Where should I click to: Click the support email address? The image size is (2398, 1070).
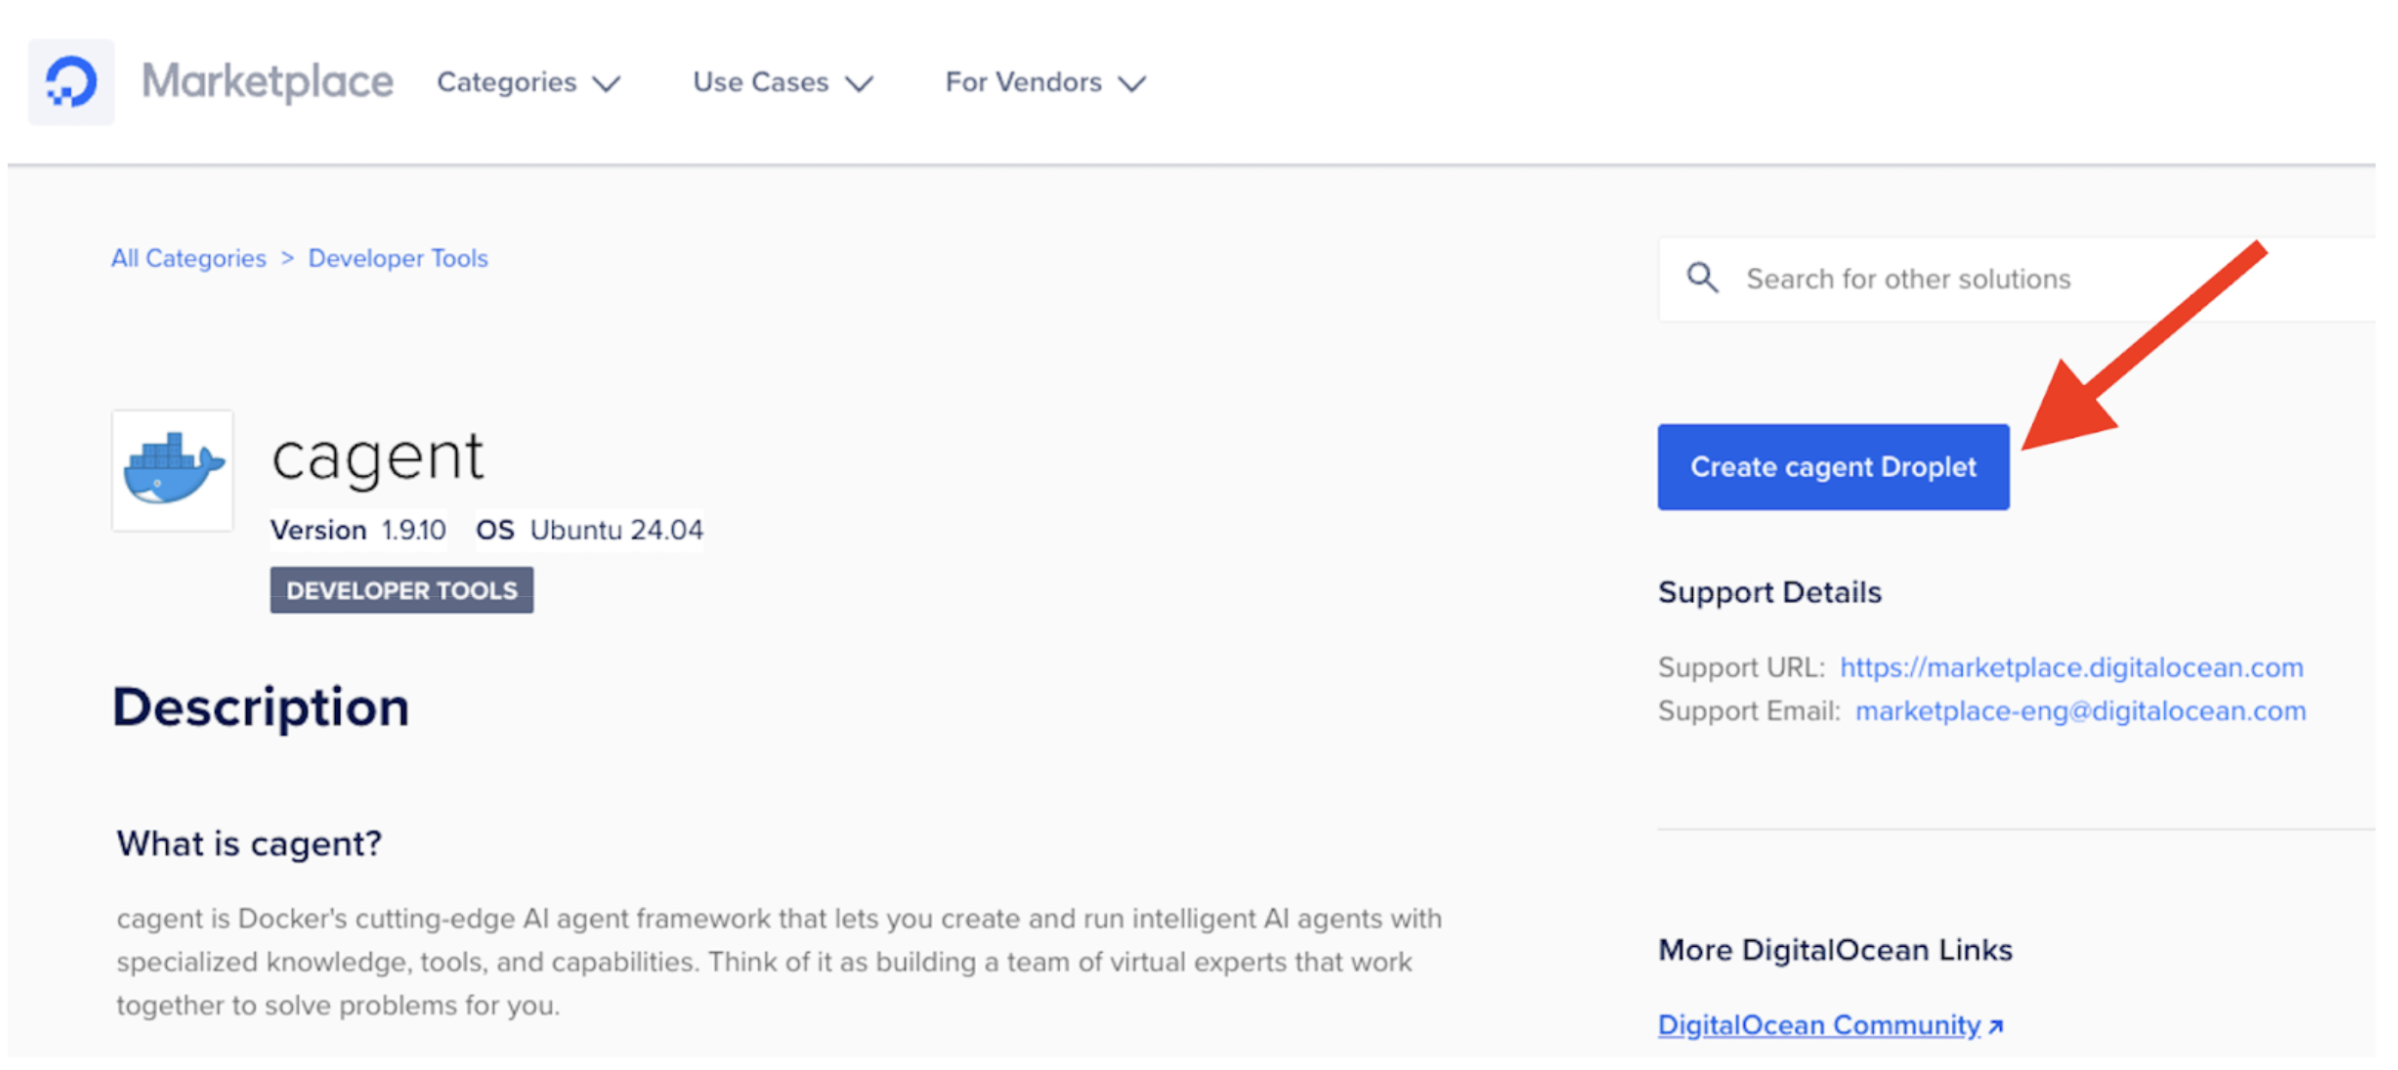pos(2081,711)
